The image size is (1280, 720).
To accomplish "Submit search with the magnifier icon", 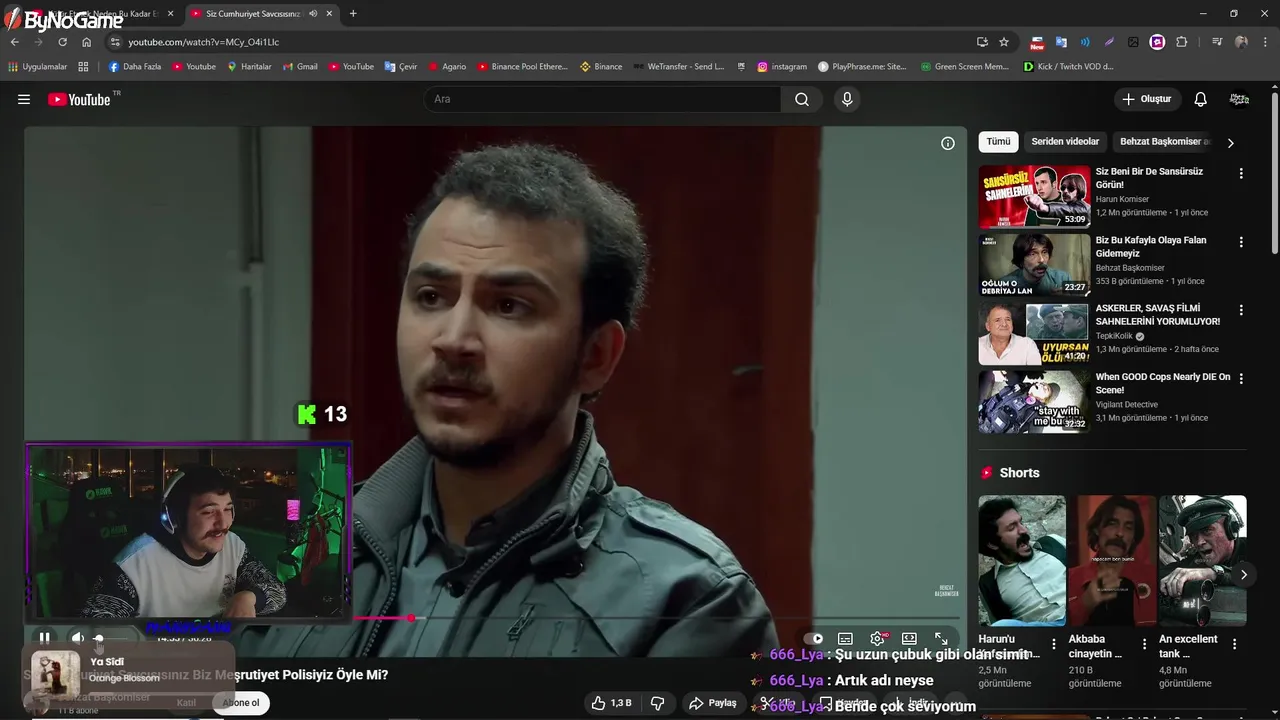I will [x=802, y=99].
